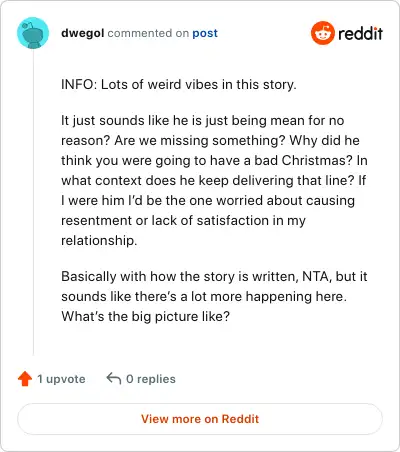The width and height of the screenshot is (400, 452).
Task: Click the line starting "Basically with how"
Action: click(x=214, y=277)
